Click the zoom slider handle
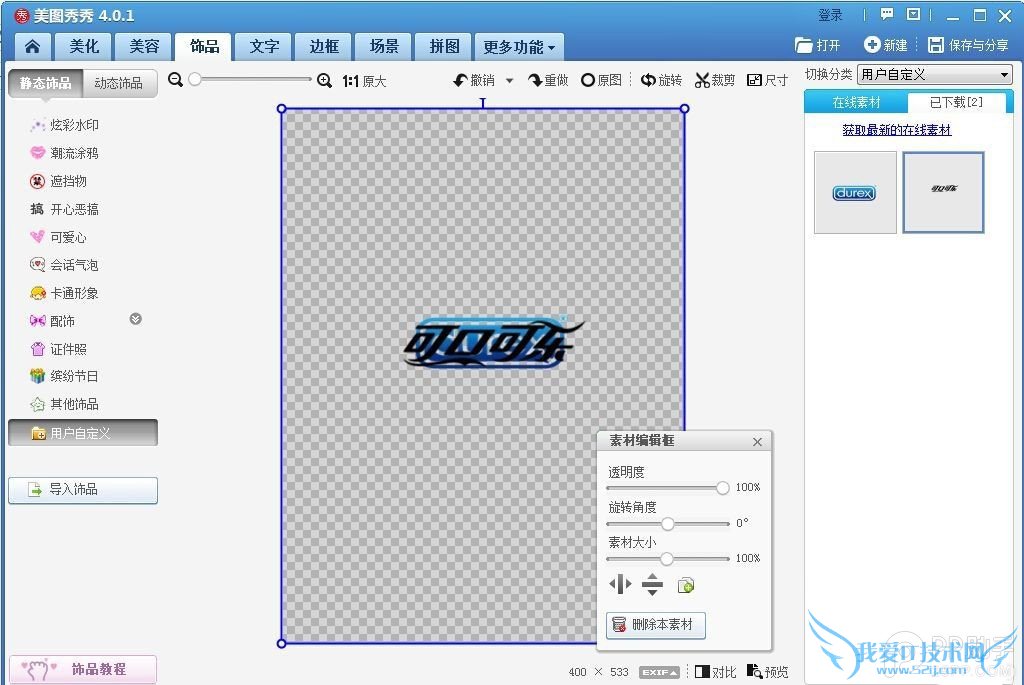Screen dimensions: 1024x685 tap(195, 79)
